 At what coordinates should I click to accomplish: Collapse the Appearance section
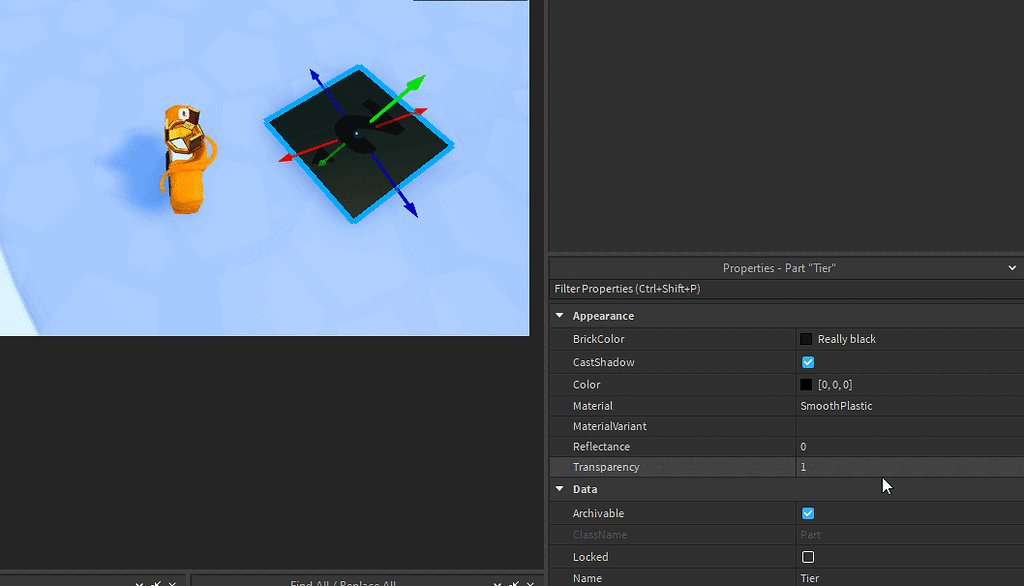[559, 315]
